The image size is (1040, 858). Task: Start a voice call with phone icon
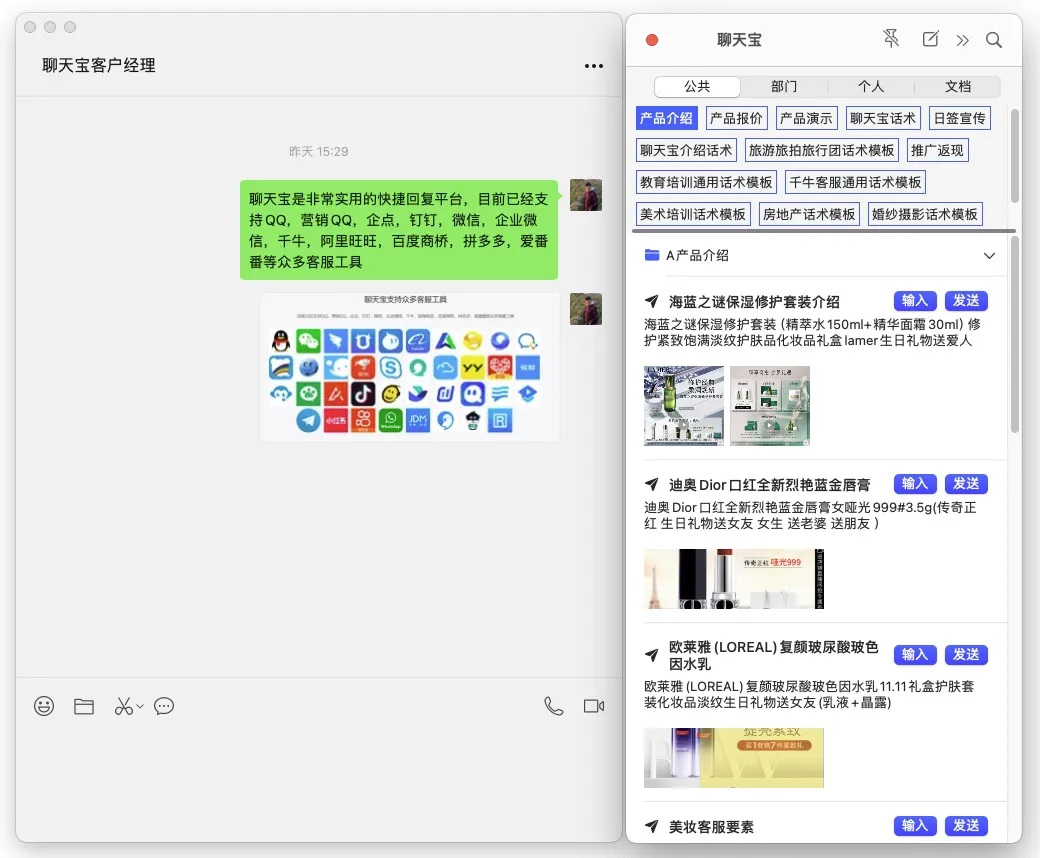click(553, 706)
